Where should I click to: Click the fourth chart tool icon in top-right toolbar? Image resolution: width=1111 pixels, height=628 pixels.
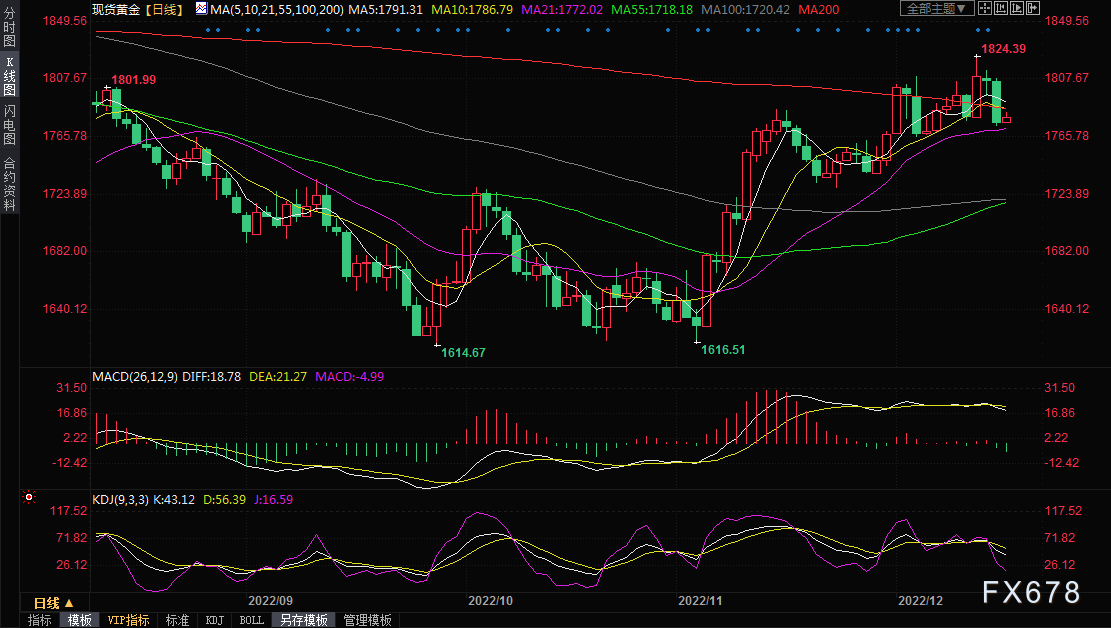[x=1035, y=9]
